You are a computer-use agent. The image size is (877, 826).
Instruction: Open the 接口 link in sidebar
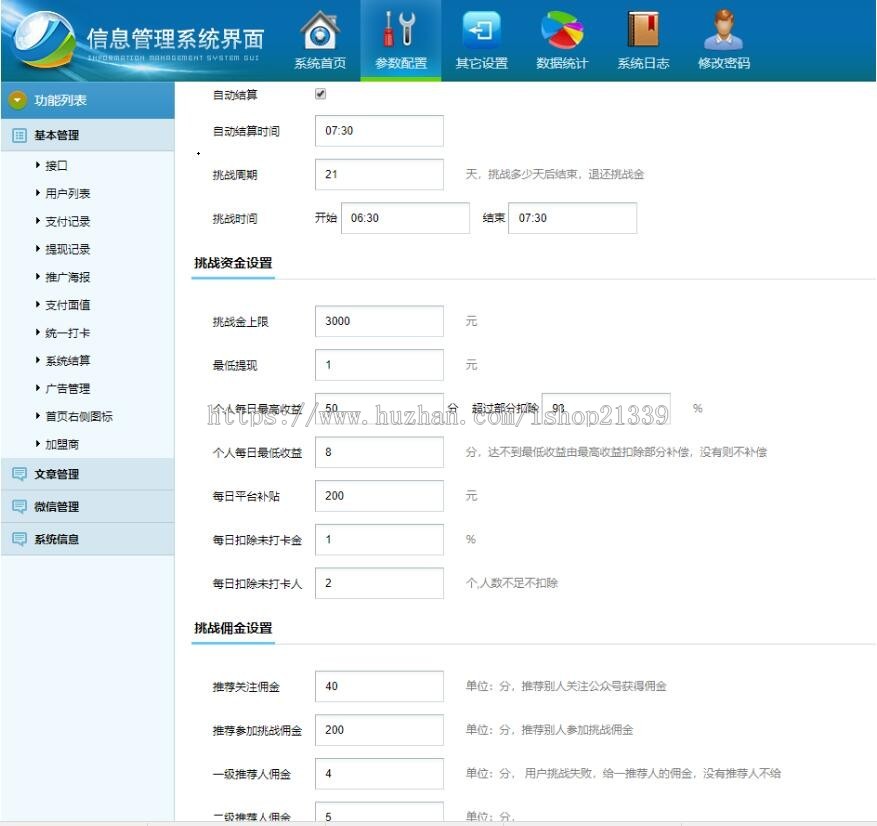[x=56, y=166]
